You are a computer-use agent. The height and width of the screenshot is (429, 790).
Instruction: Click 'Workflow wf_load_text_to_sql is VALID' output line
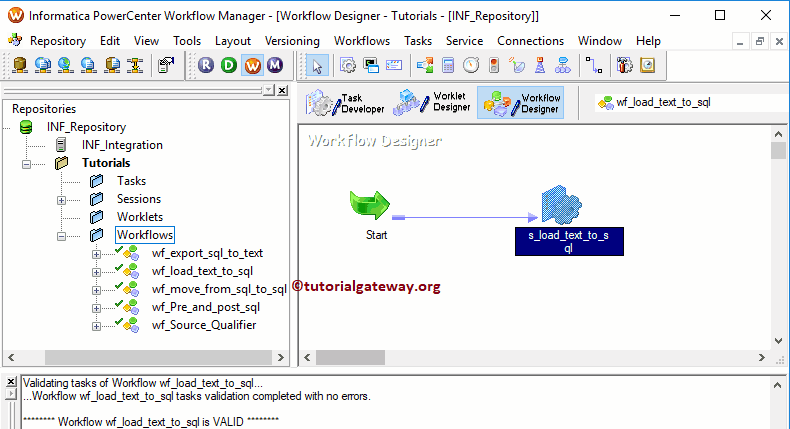click(151, 422)
